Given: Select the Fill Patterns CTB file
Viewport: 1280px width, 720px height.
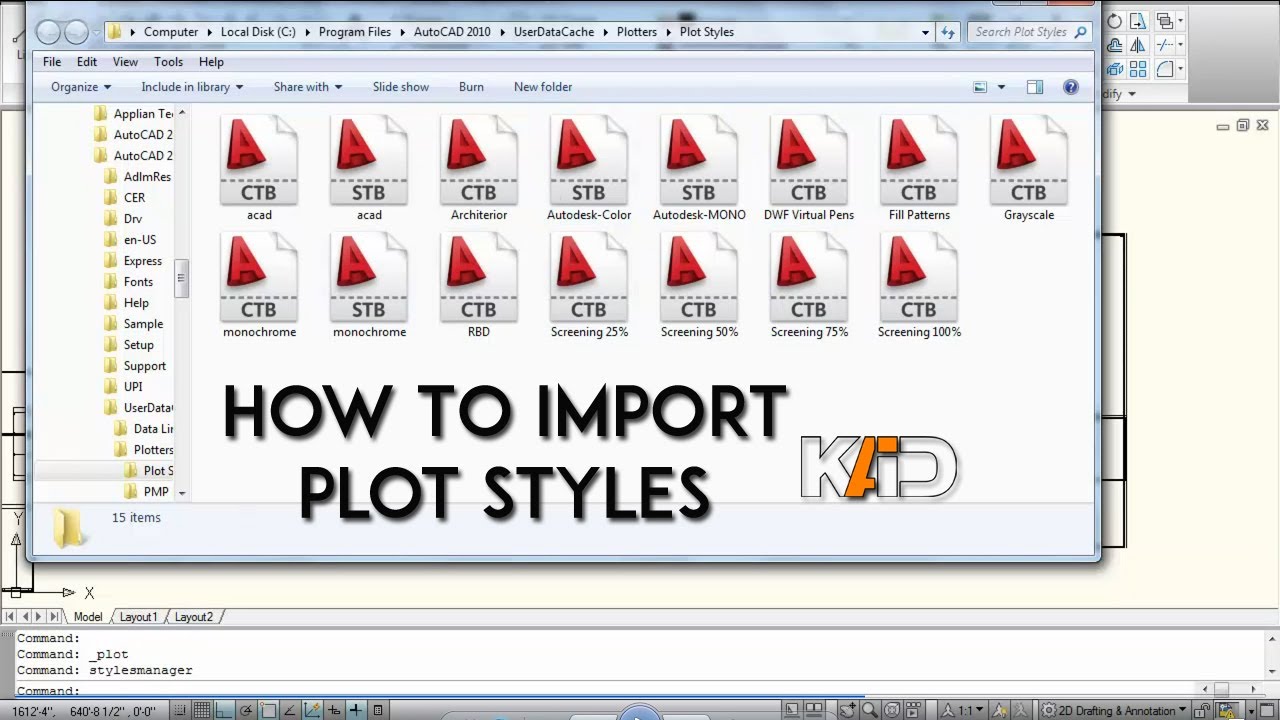Looking at the screenshot, I should pos(919,168).
